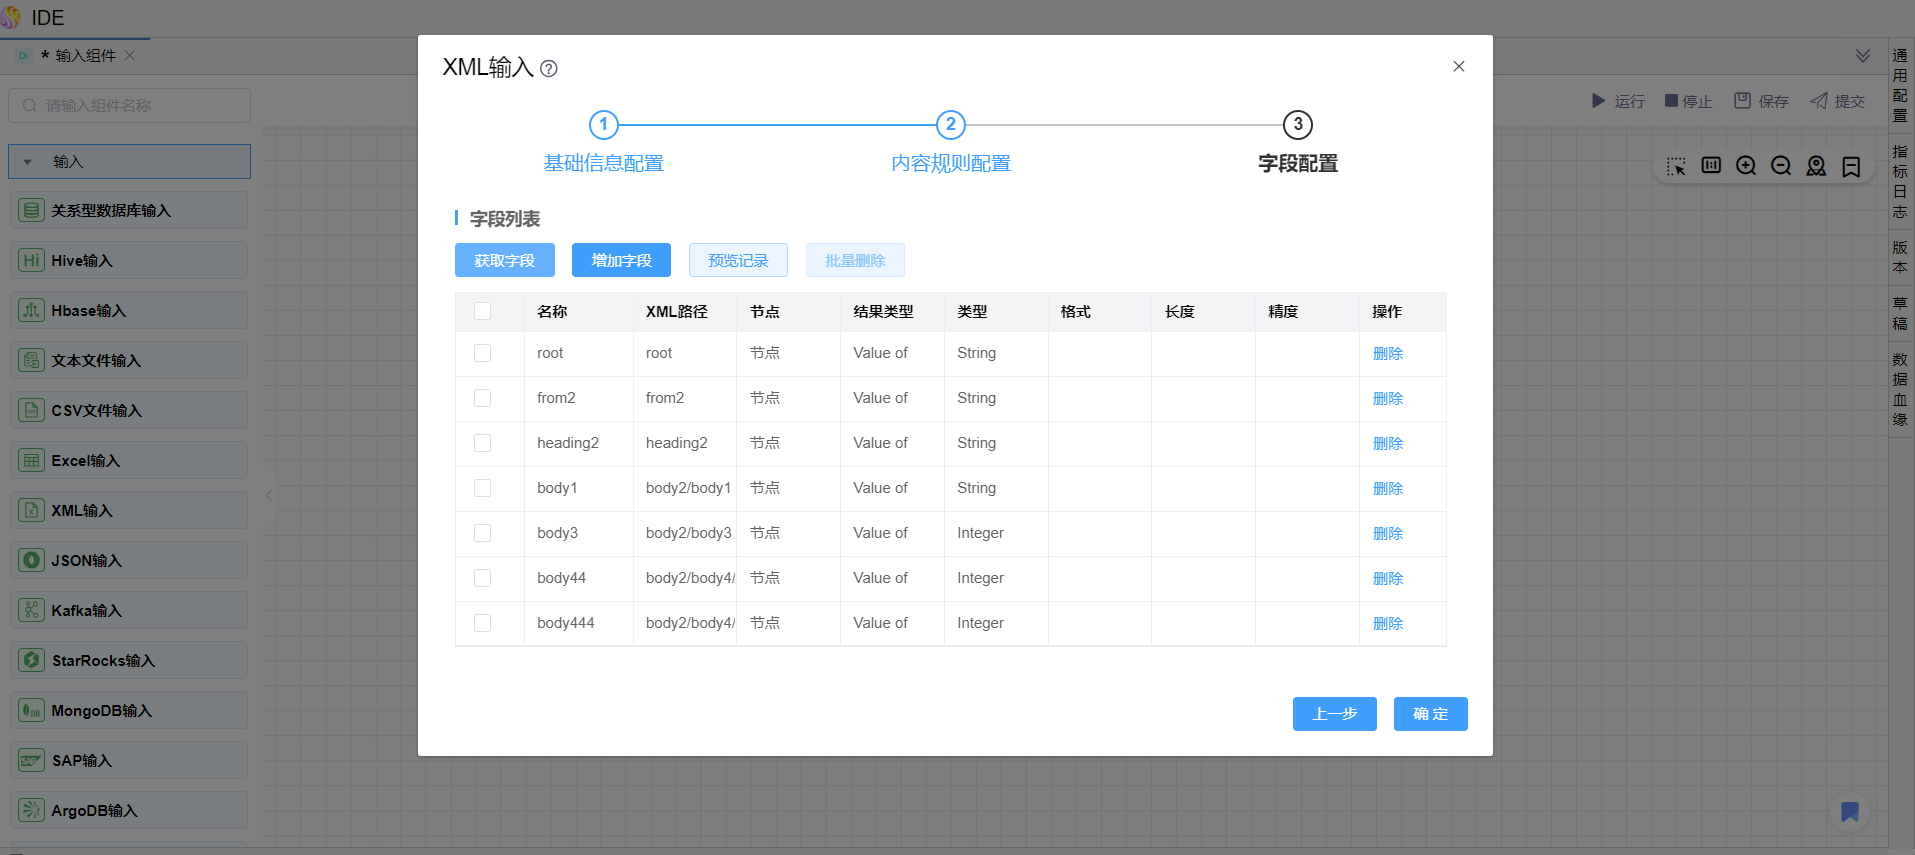Click the area selection tool icon

[x=1676, y=166]
